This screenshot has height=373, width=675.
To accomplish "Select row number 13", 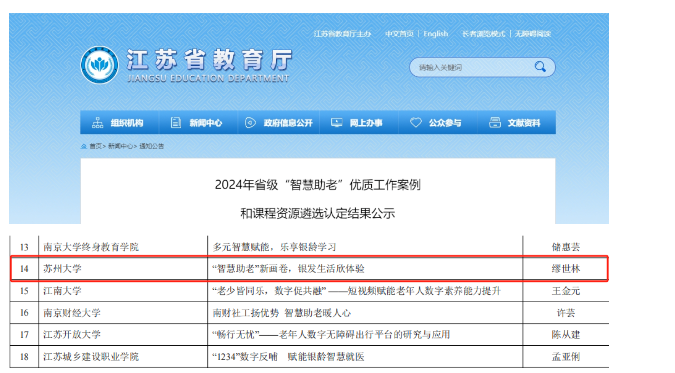I will pyautogui.click(x=24, y=247).
